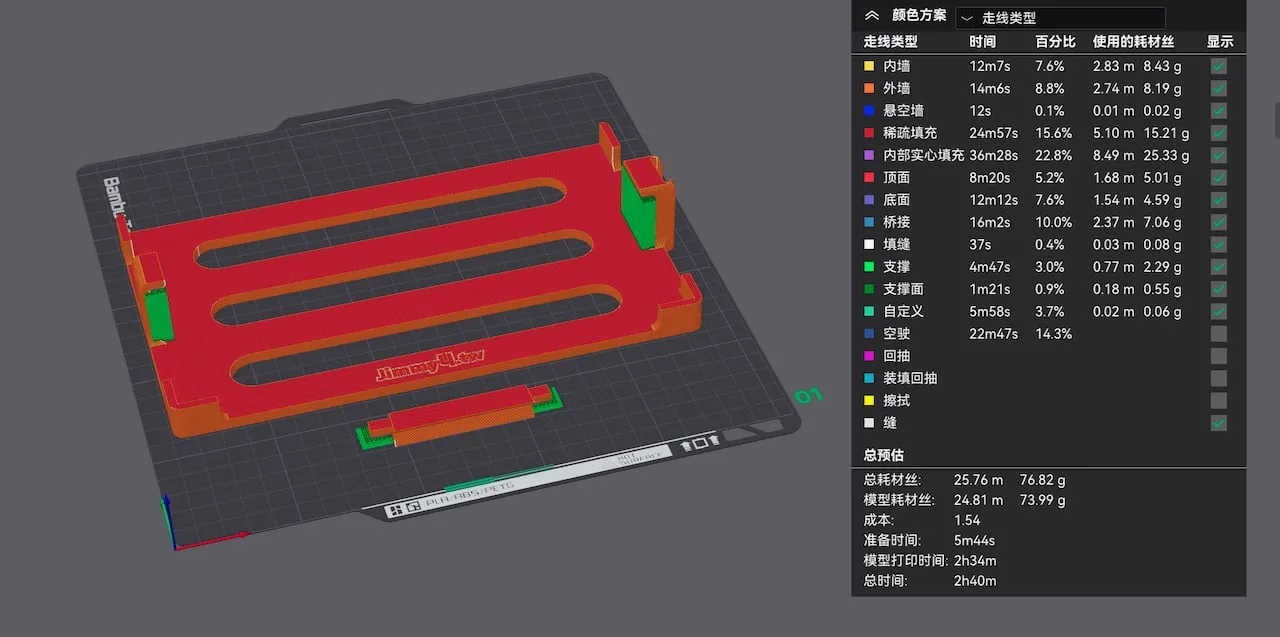
Task: Toggle visibility of 稀疏填充 infill
Action: 1219,133
